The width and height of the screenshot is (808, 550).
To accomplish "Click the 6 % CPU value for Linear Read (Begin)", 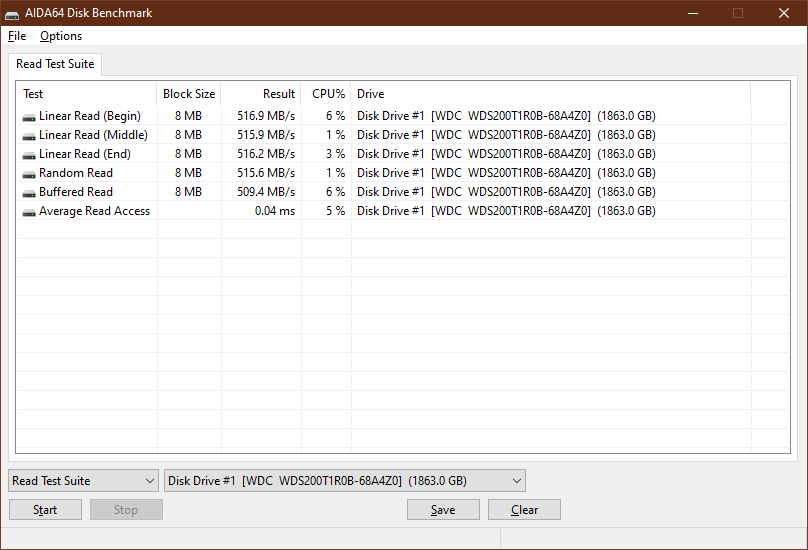I will point(335,116).
